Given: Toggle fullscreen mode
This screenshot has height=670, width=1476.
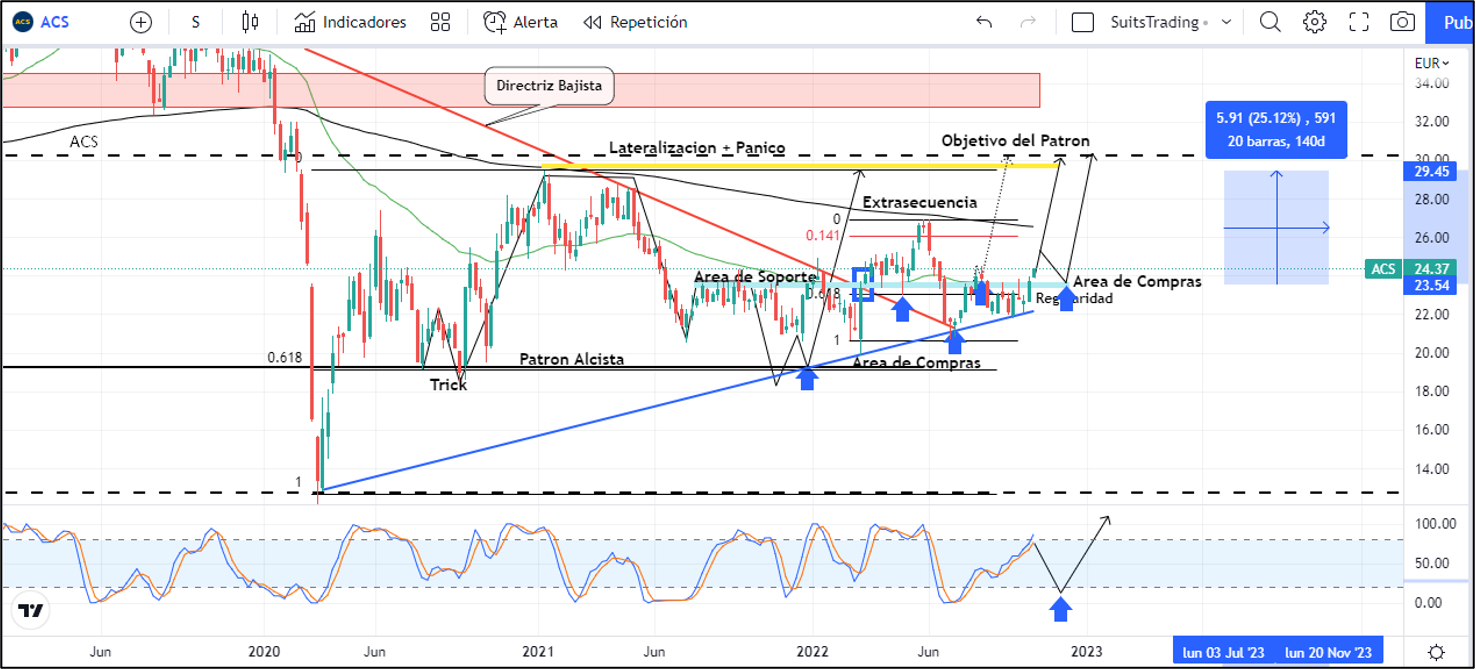Looking at the screenshot, I should tap(1359, 22).
